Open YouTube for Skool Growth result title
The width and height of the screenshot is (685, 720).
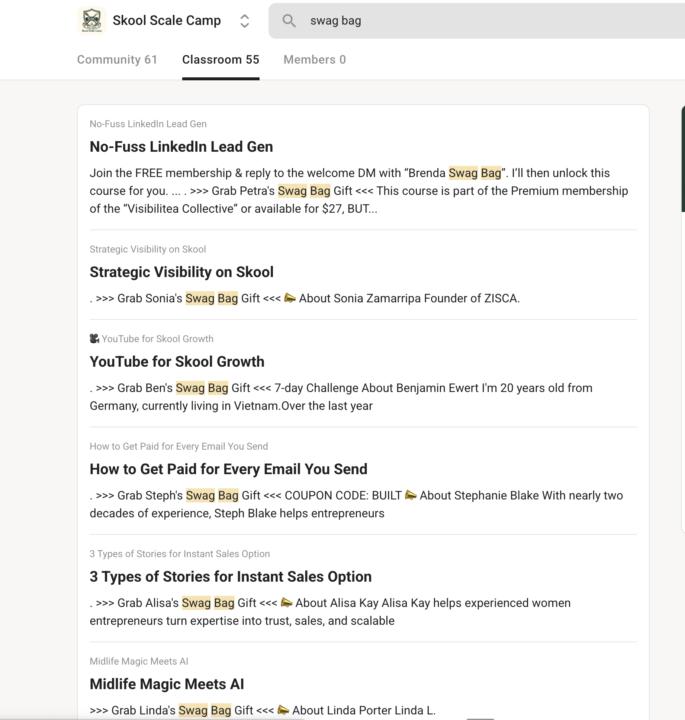click(x=177, y=361)
